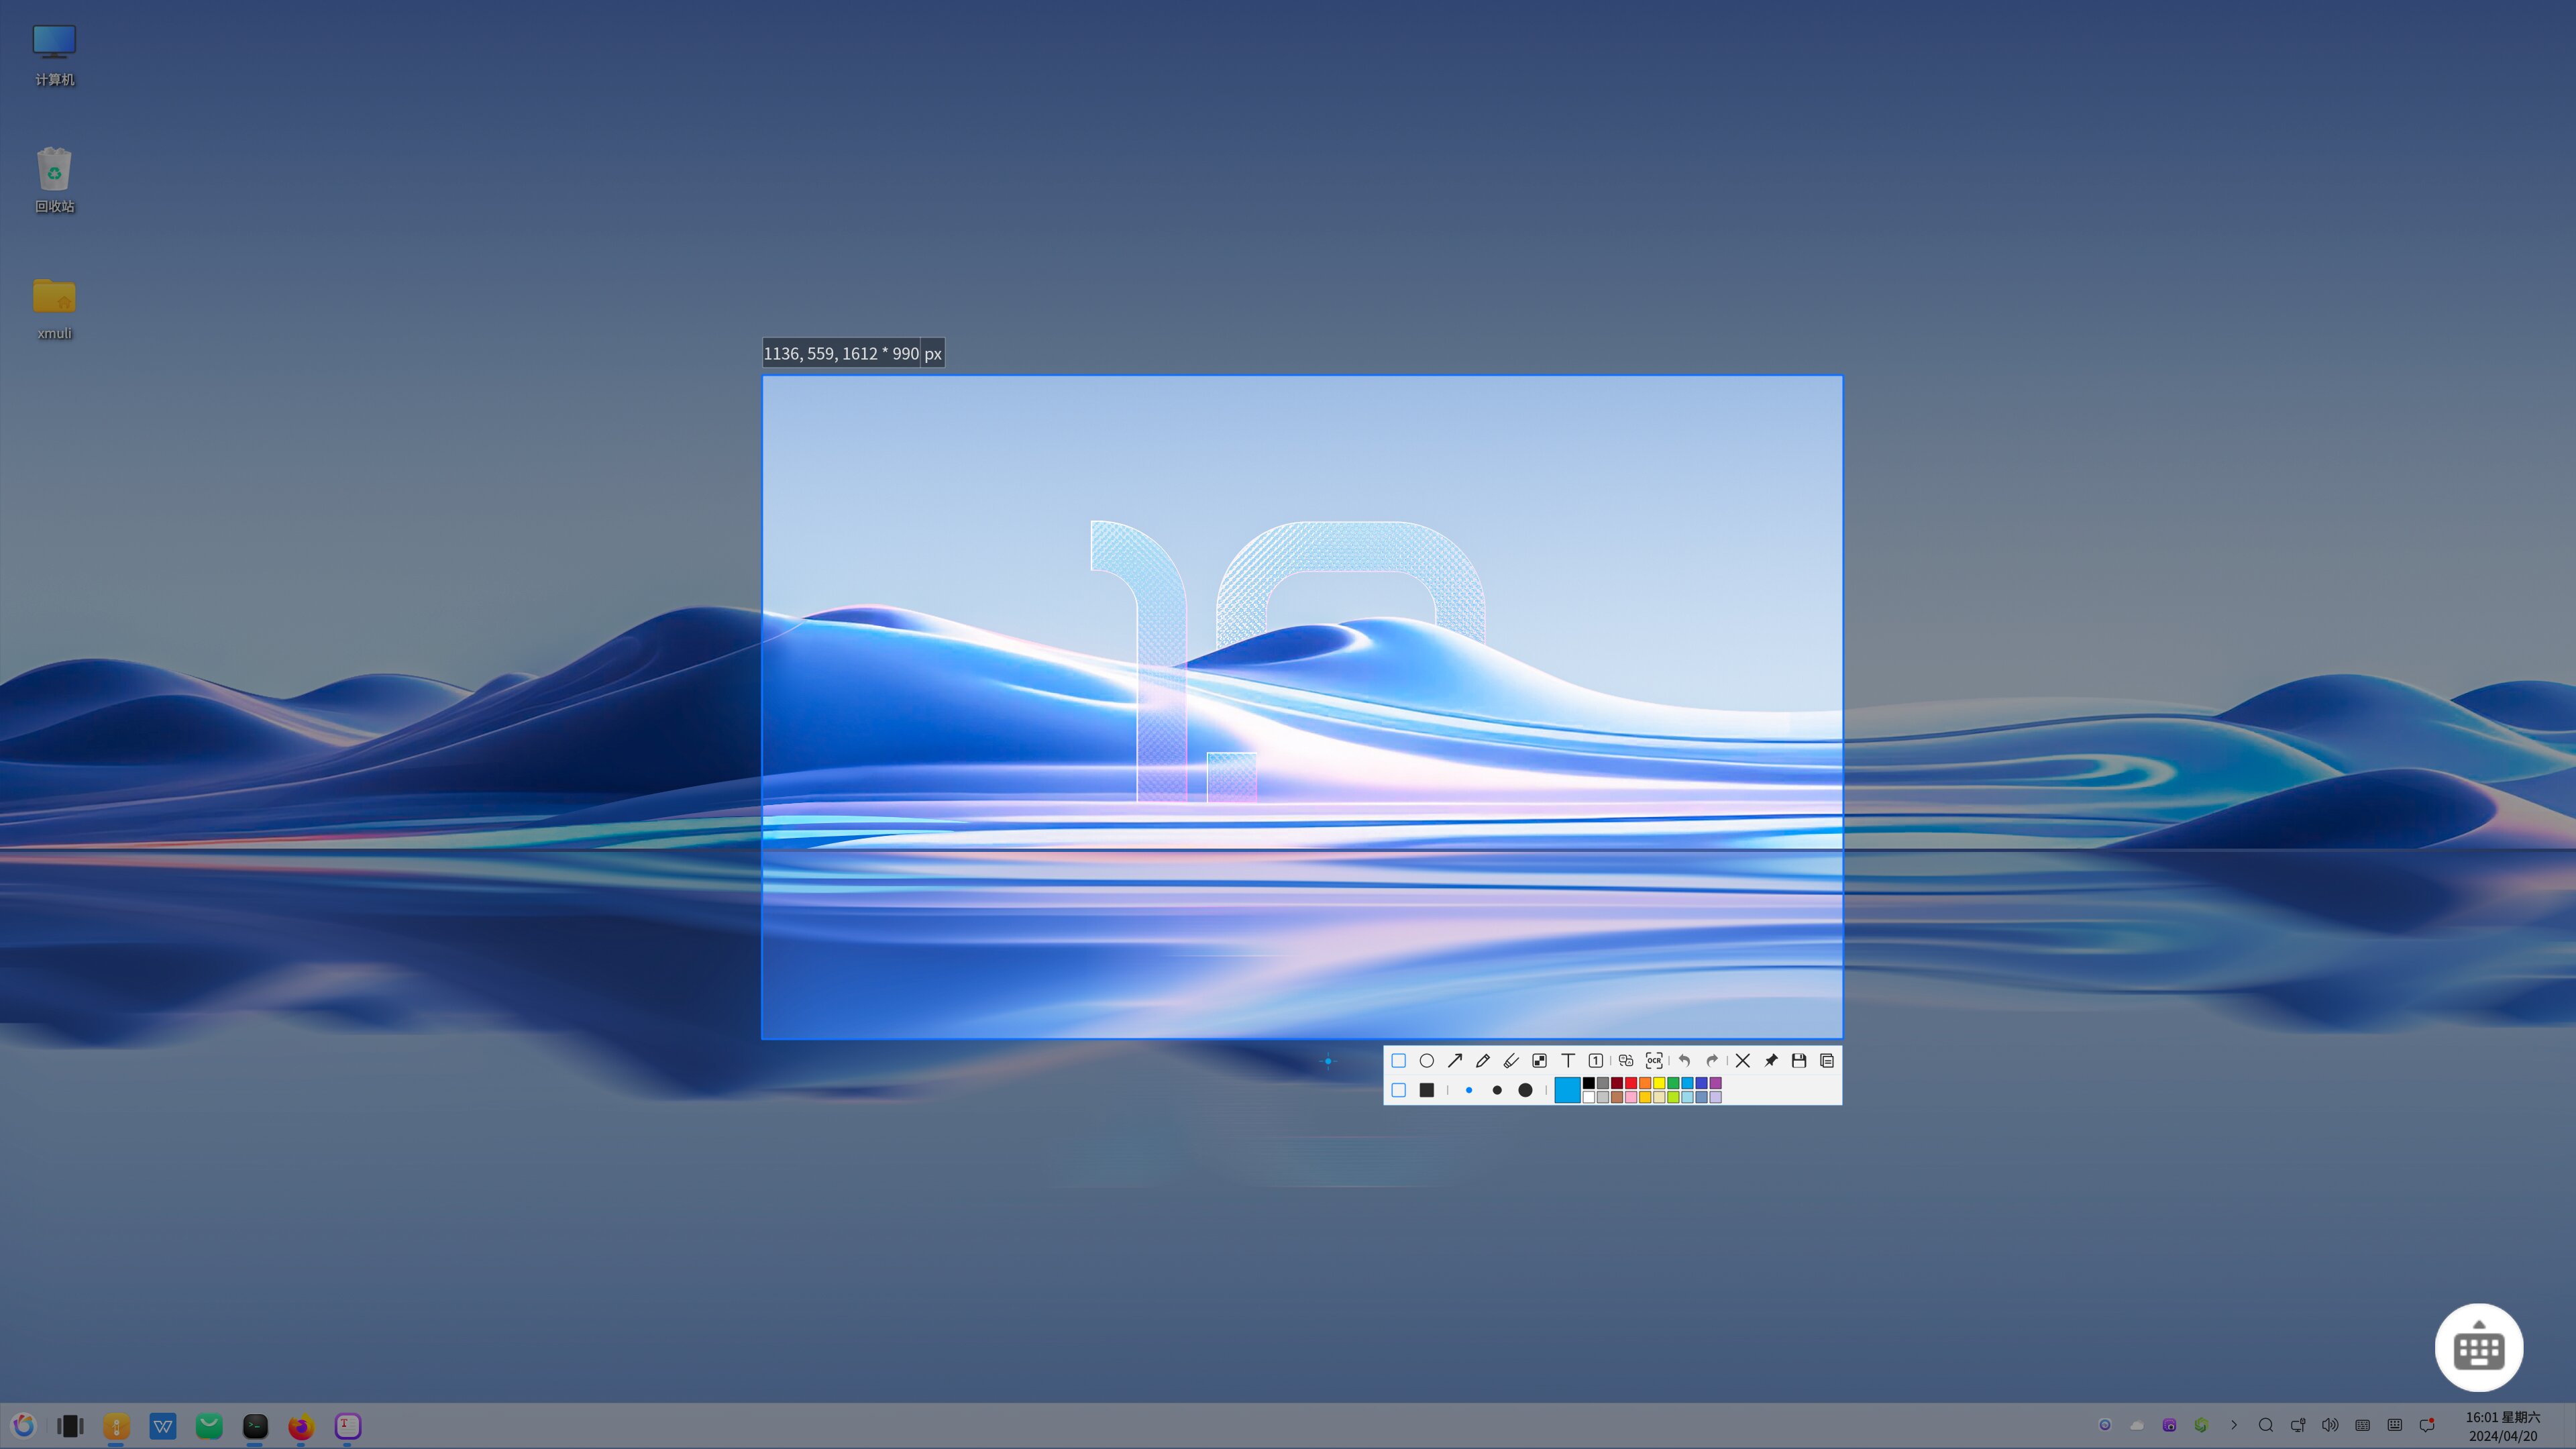Screen dimensions: 2576x1449
Task: Pick the medium line thickness dot
Action: click(1497, 1090)
